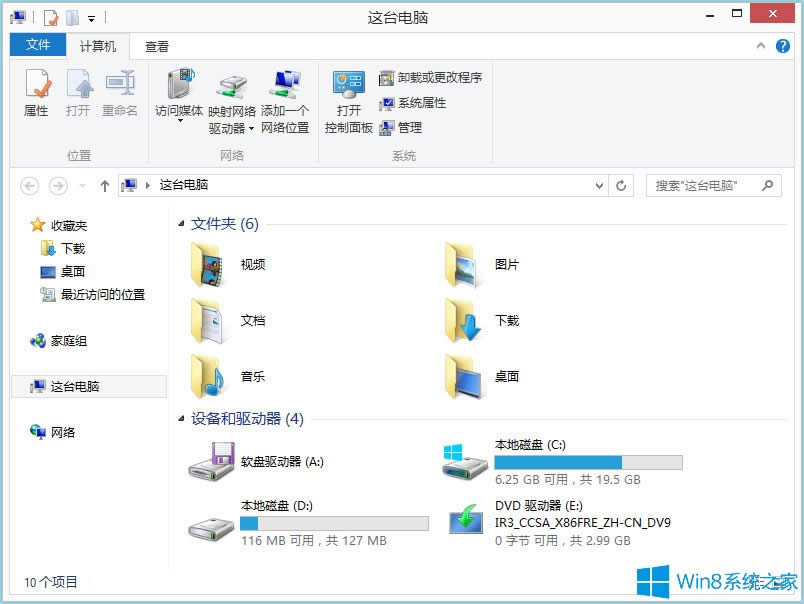Click the back navigation button
This screenshot has height=604, width=804.
[30, 185]
